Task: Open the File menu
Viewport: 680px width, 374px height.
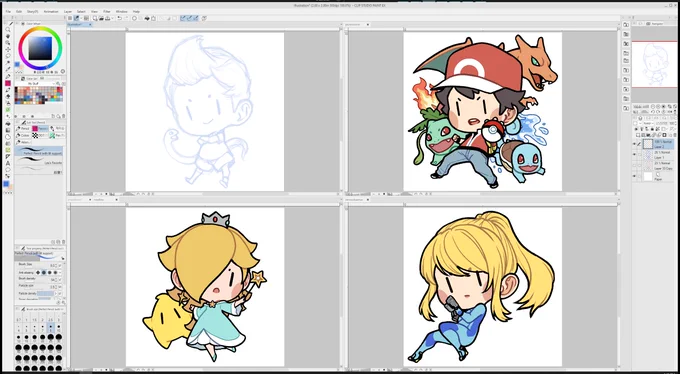Action: (8, 11)
